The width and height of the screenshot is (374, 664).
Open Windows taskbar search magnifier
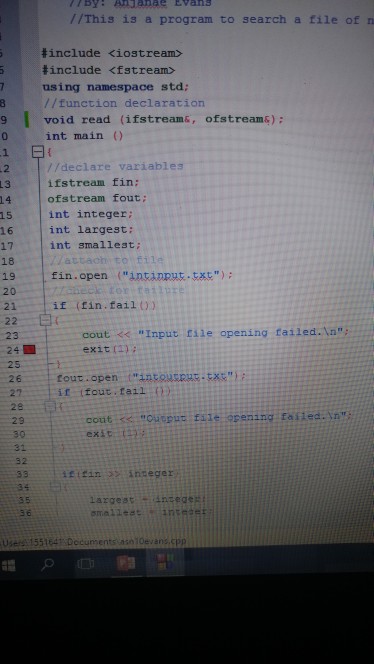pos(49,564)
